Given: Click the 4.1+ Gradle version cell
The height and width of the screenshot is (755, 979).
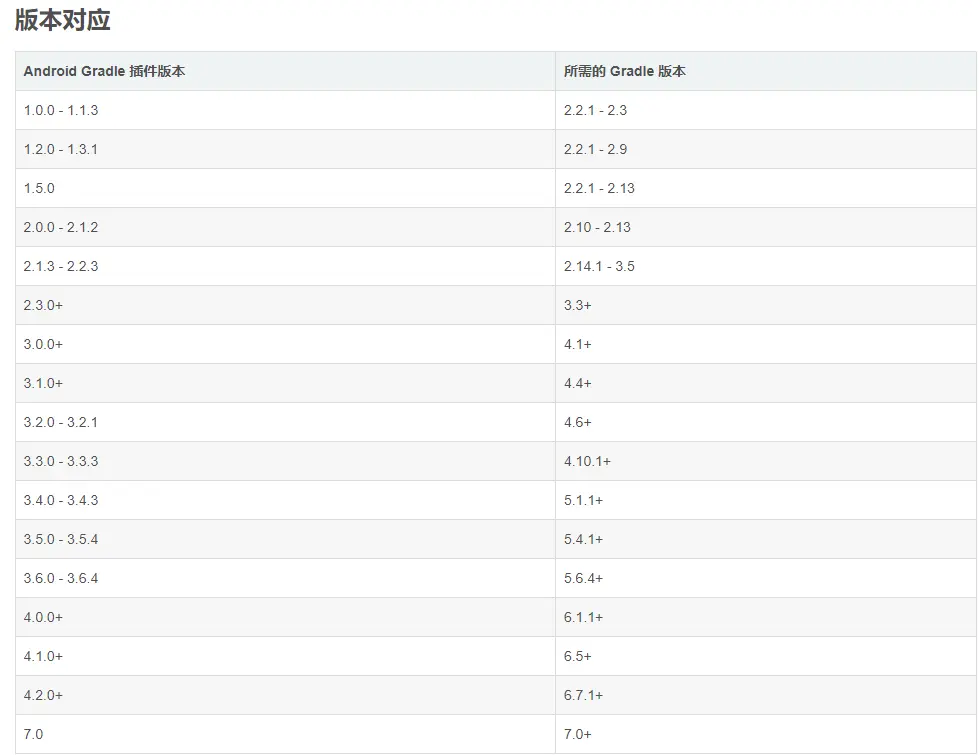Looking at the screenshot, I should [x=577, y=344].
